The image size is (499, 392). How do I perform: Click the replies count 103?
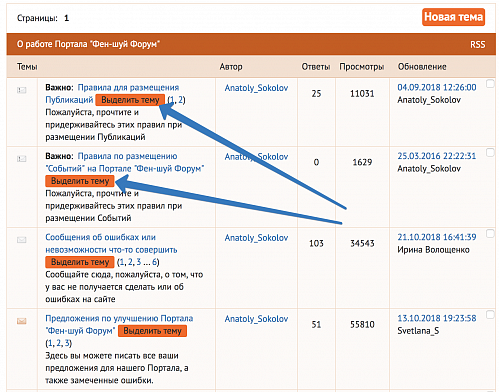pos(316,243)
